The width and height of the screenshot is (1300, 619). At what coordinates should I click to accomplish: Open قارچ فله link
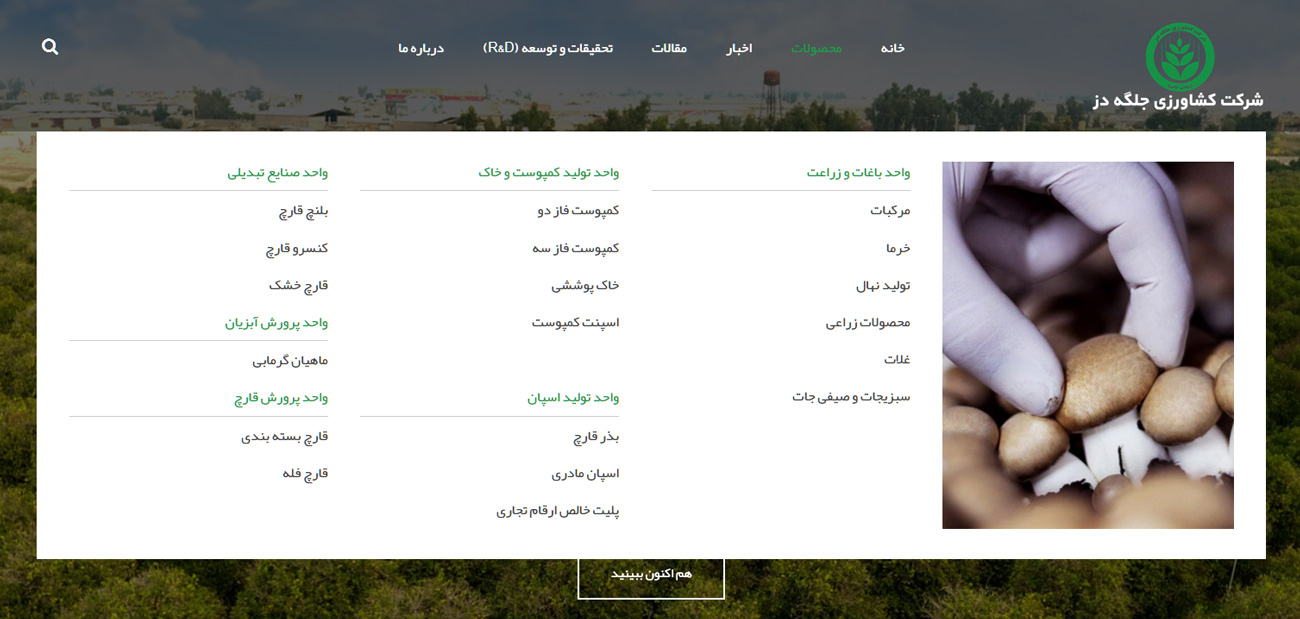pos(305,474)
